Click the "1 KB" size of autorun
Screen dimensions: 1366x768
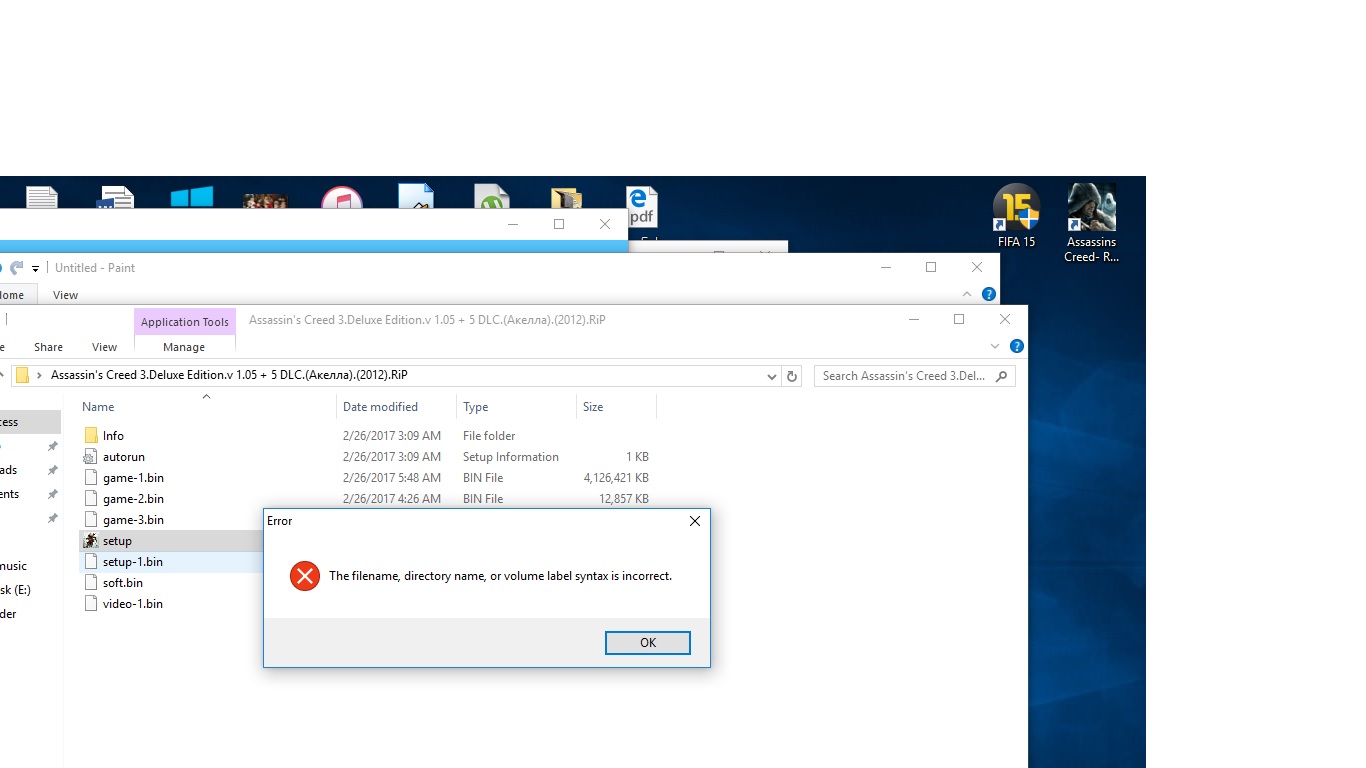pyautogui.click(x=637, y=457)
